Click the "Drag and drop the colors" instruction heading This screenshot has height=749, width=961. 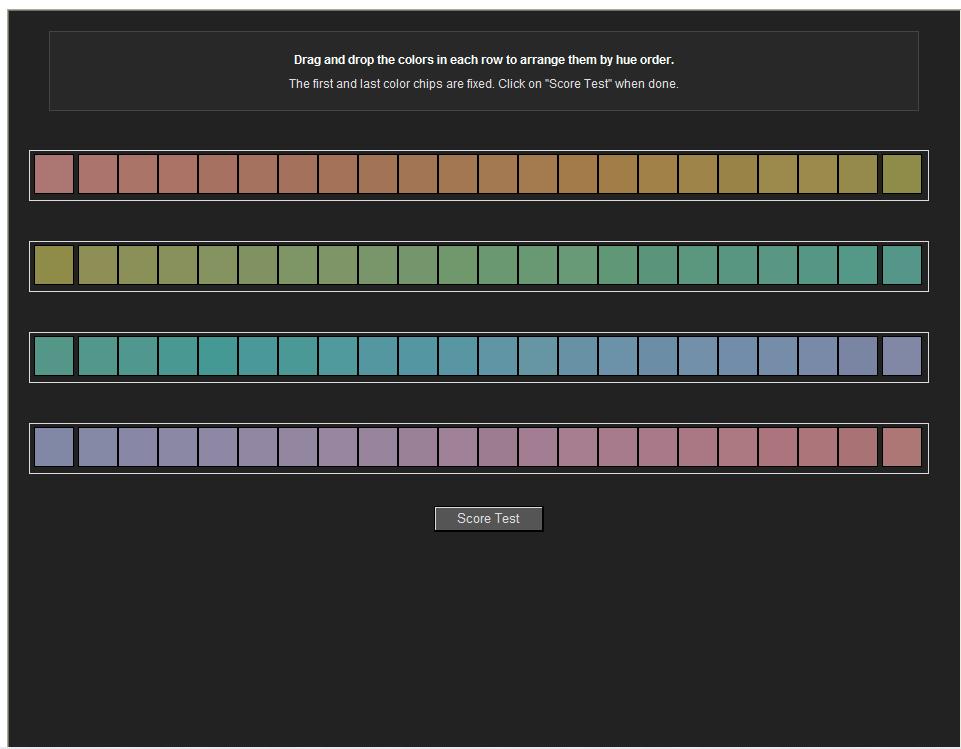coord(483,60)
